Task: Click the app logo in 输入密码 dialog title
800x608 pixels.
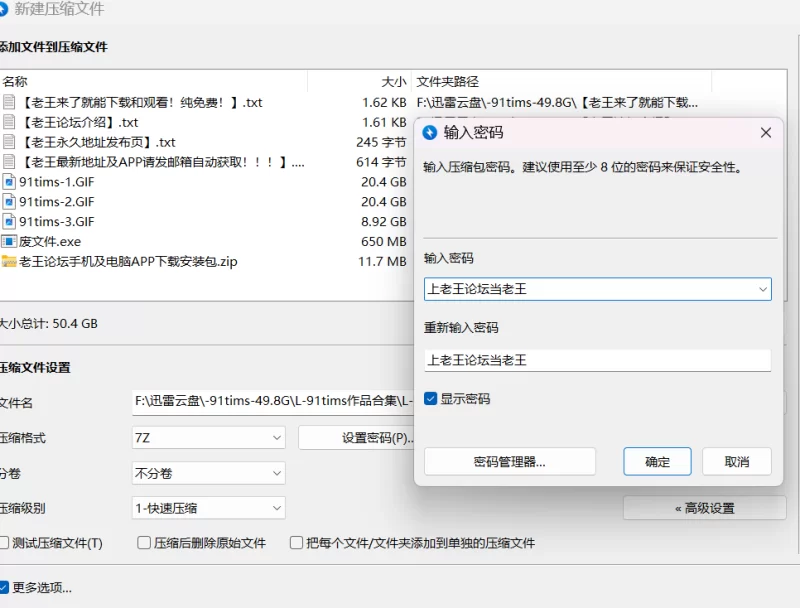Action: pos(430,133)
